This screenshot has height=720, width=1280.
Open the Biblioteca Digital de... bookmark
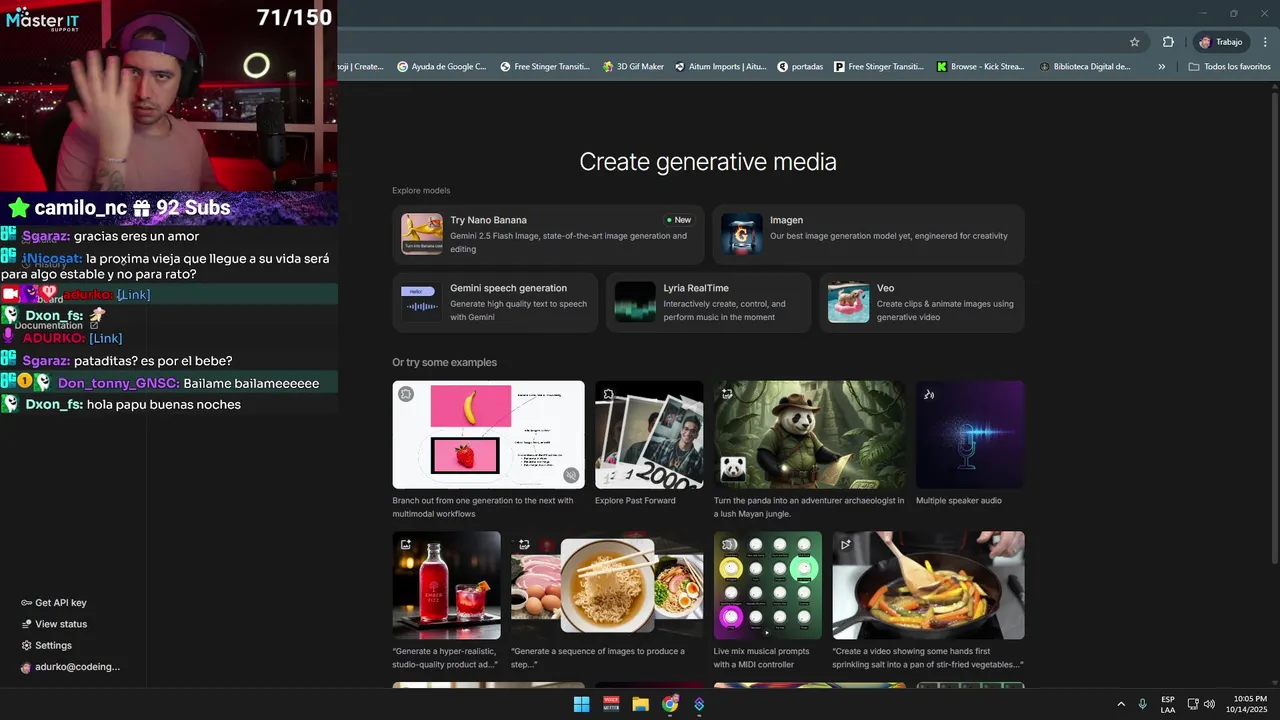pos(1084,67)
